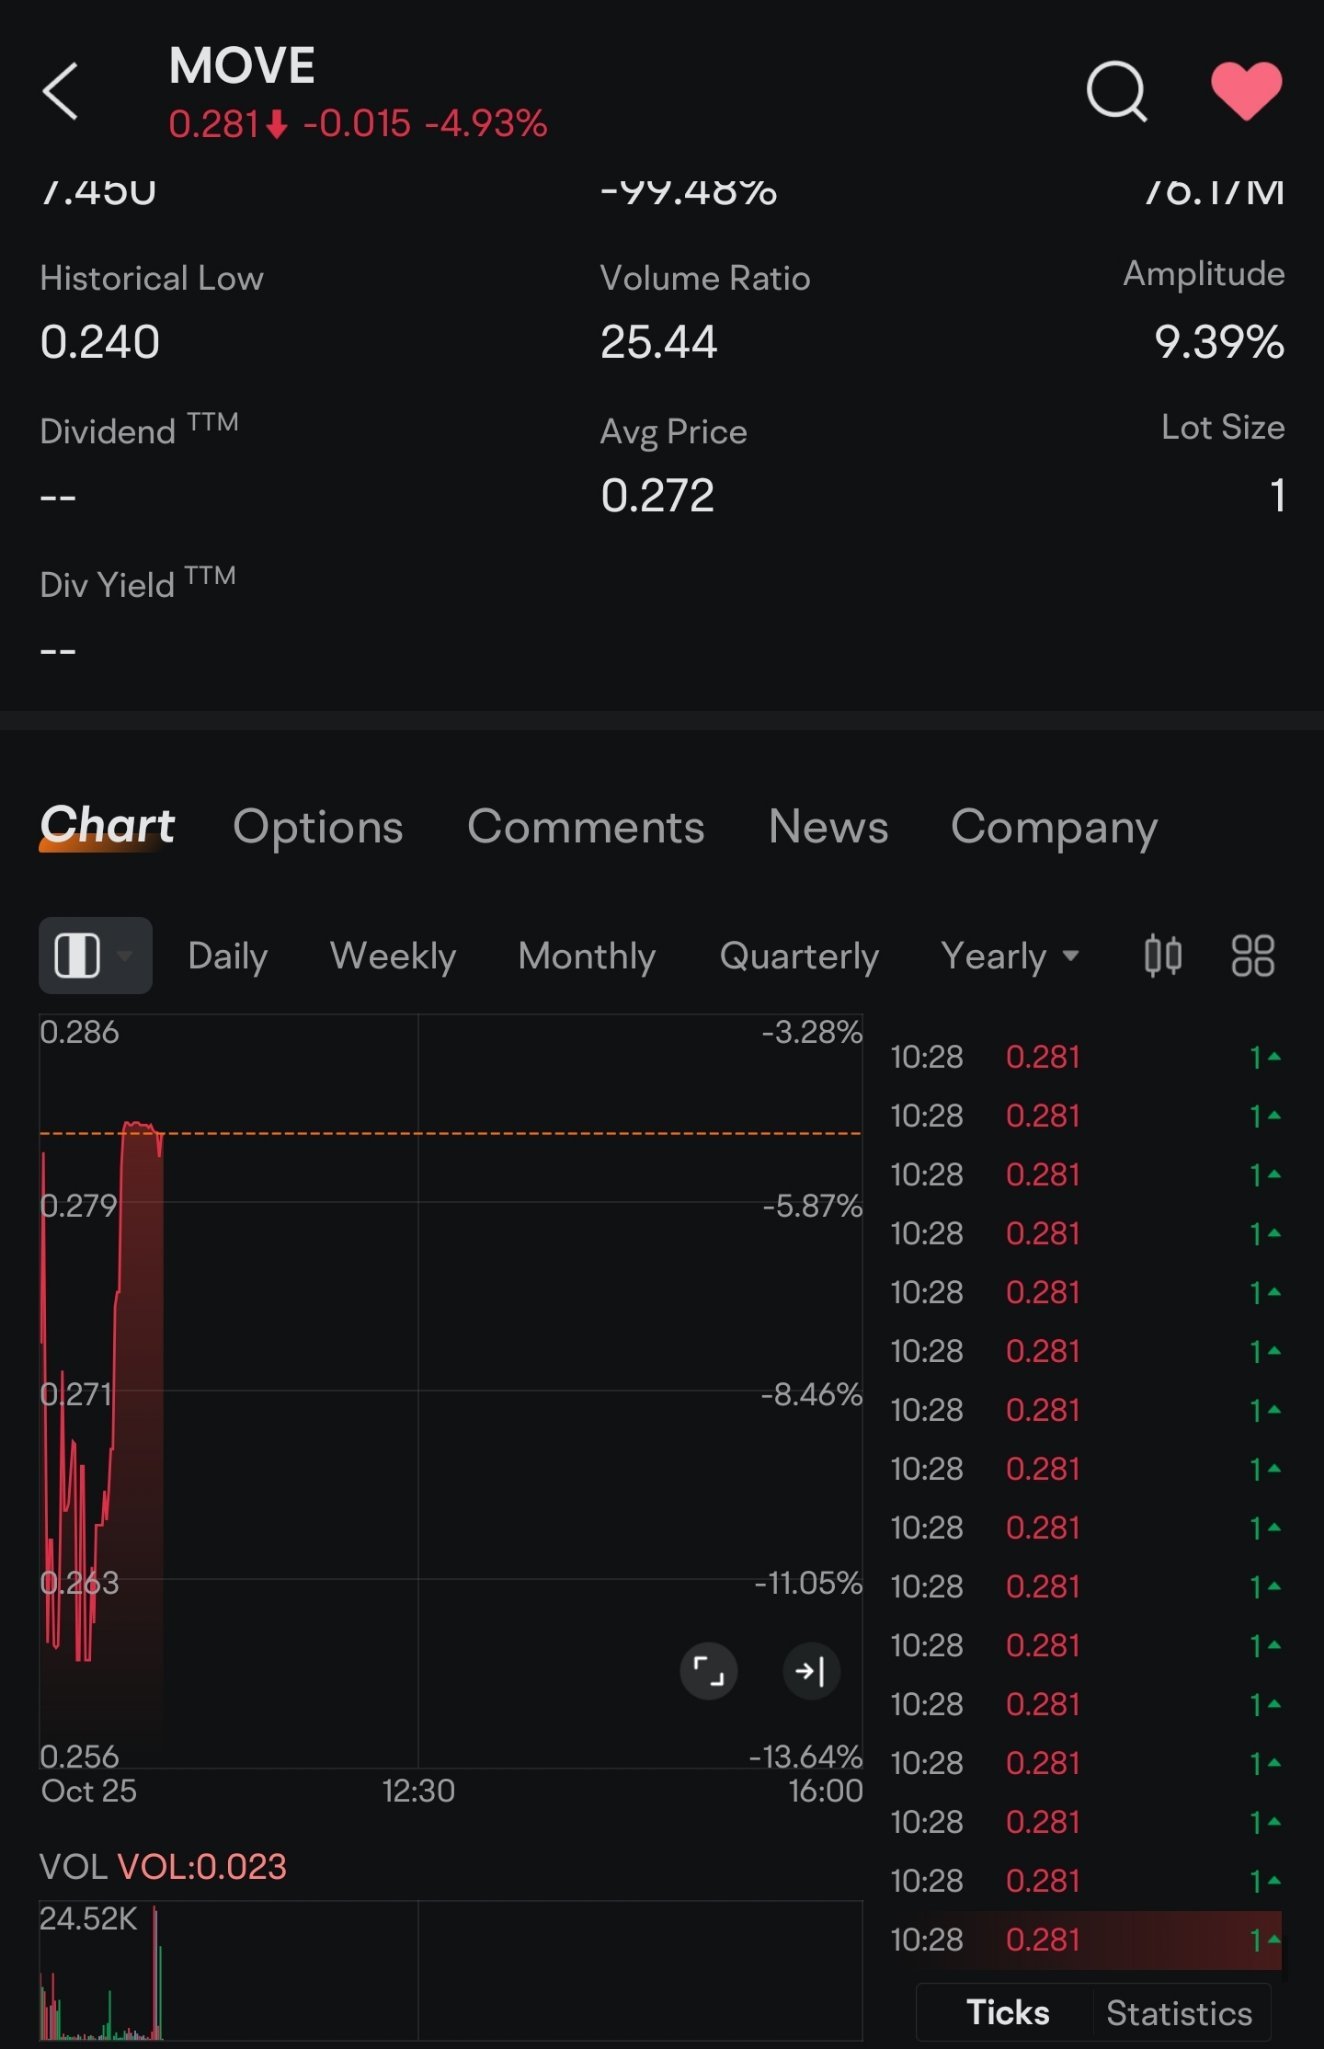This screenshot has width=1324, height=2049.
Task: Tap the -13.64% axis label
Action: pos(806,1756)
